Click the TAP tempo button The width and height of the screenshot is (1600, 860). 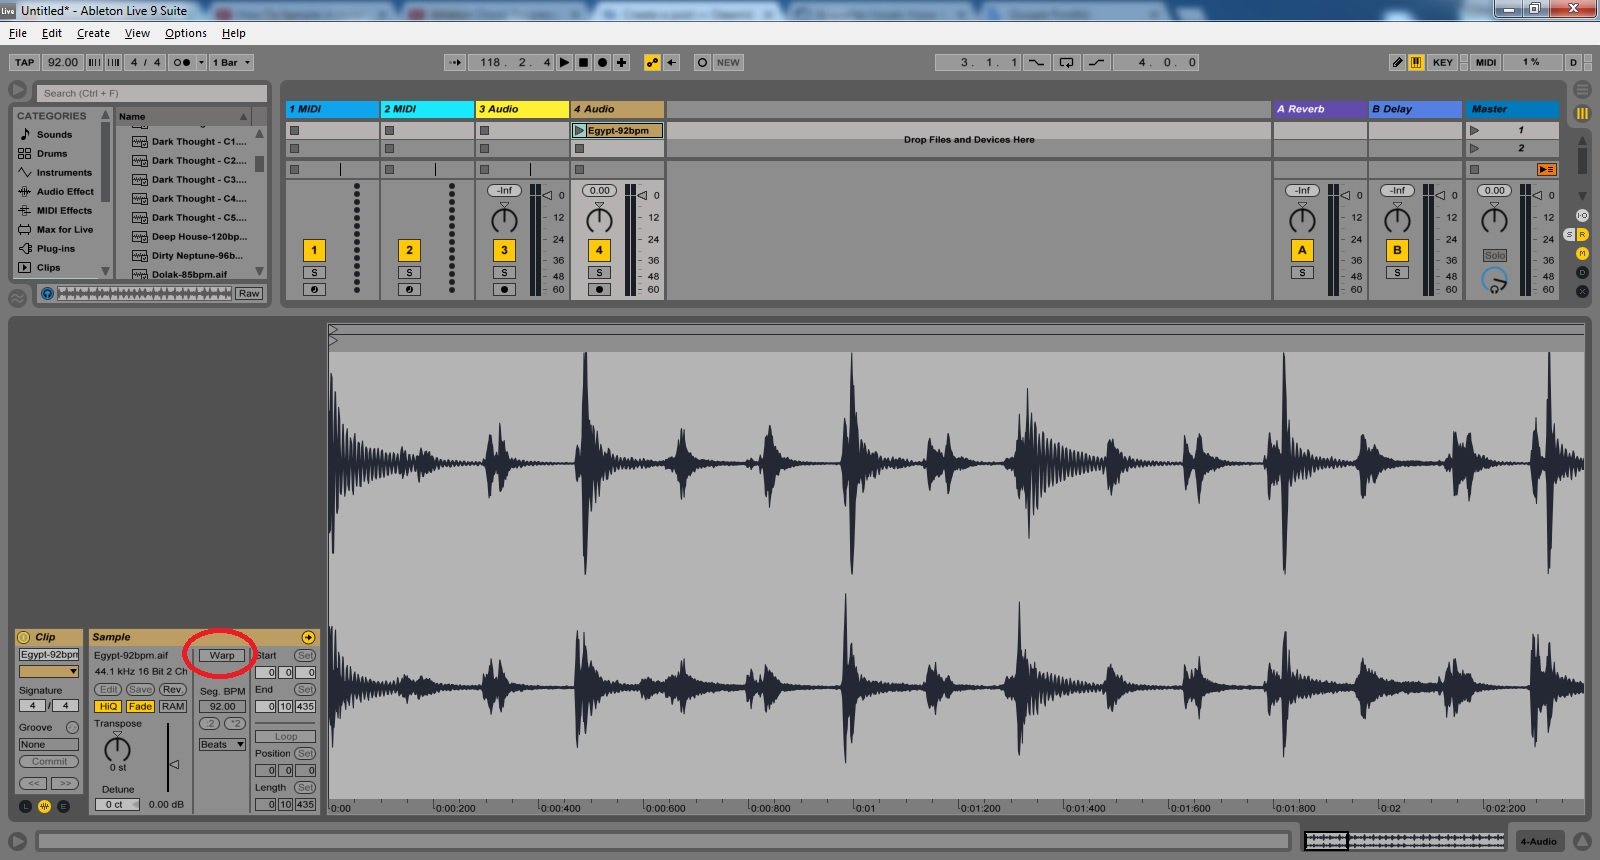point(25,62)
